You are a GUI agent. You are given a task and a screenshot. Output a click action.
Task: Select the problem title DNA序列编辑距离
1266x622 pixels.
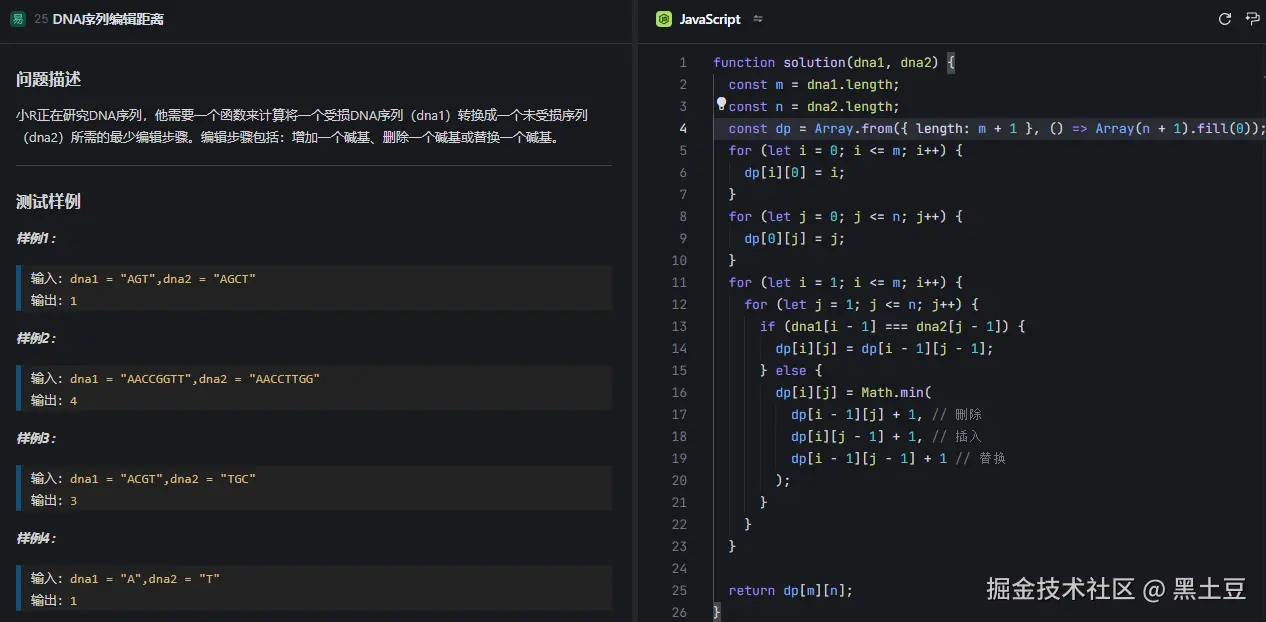click(x=108, y=19)
